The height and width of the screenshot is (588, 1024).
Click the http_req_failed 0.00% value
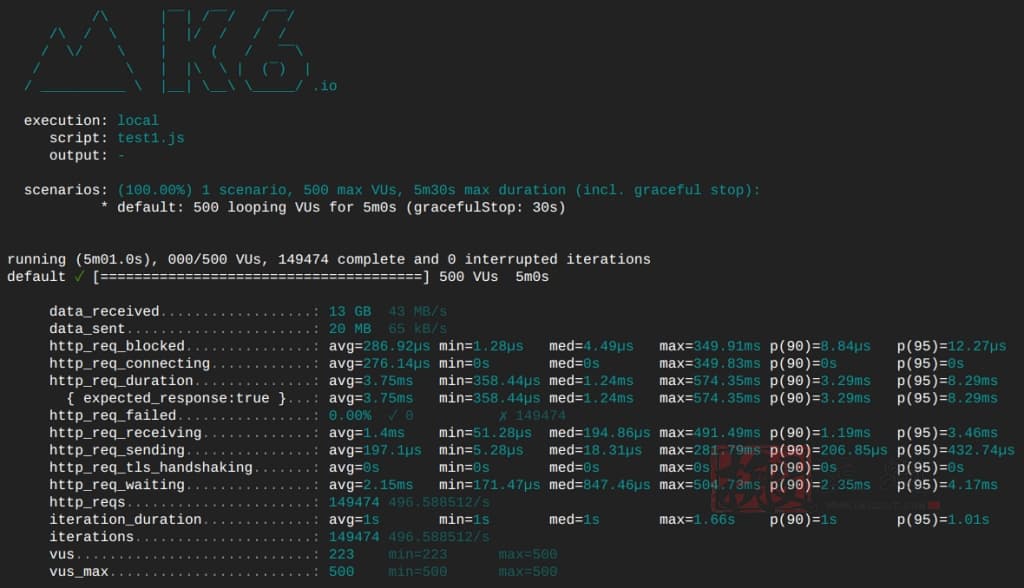coord(350,416)
